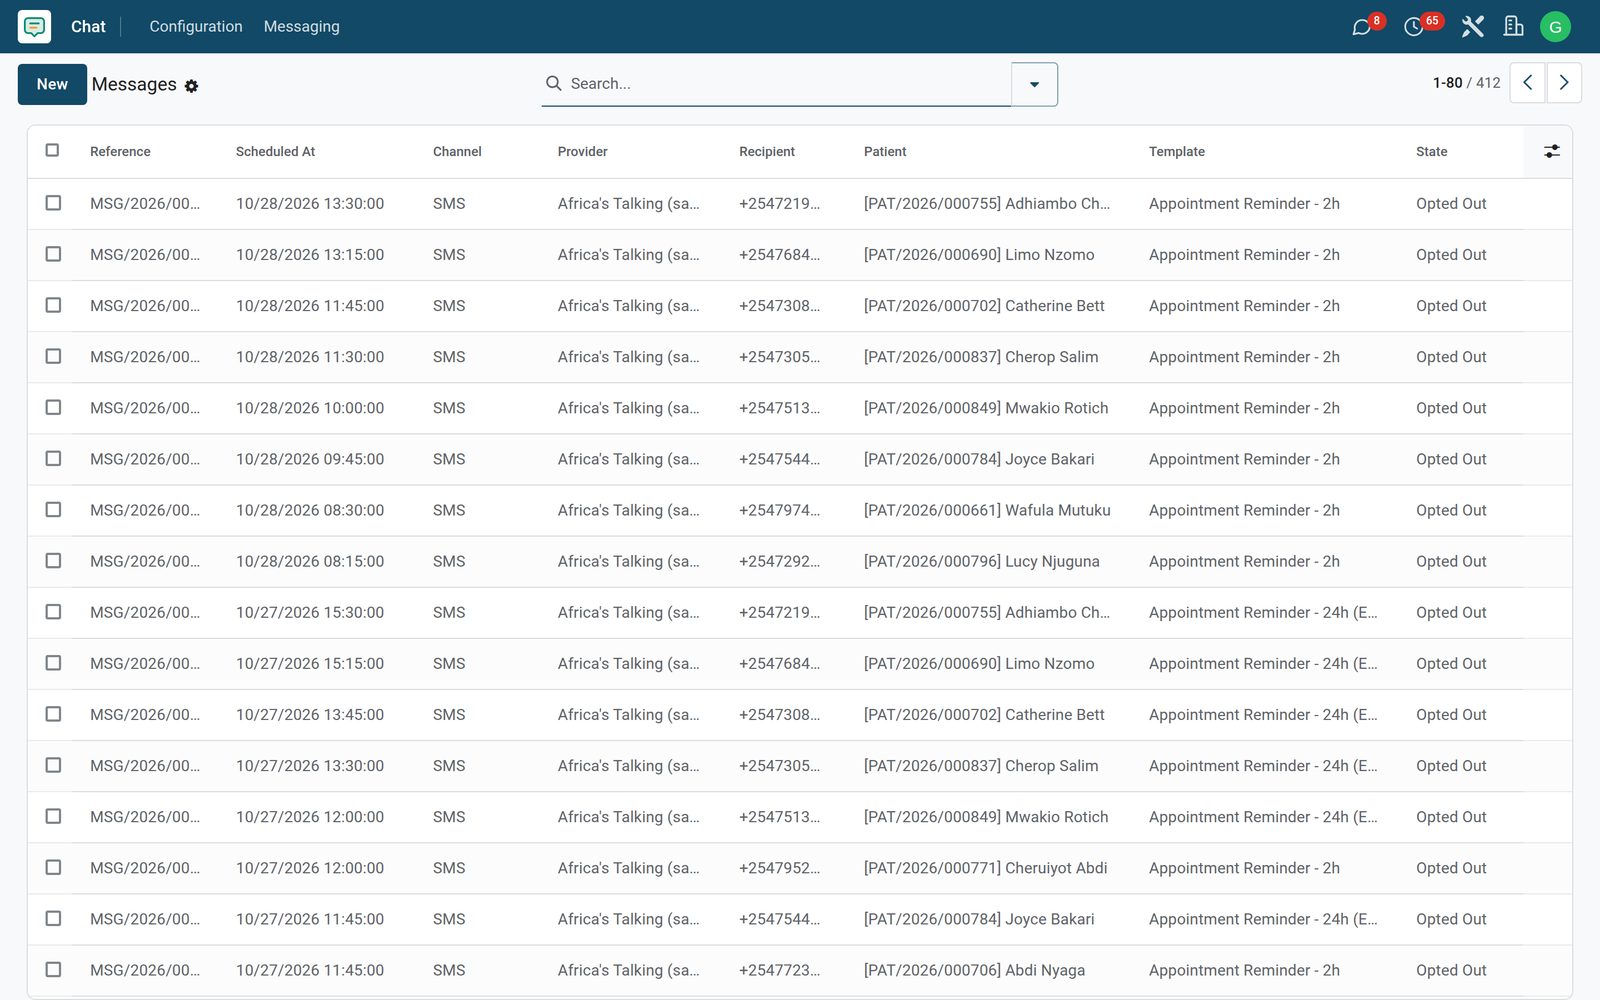Open patient Mwakio Rotich on 10/28 row

[x=986, y=408]
